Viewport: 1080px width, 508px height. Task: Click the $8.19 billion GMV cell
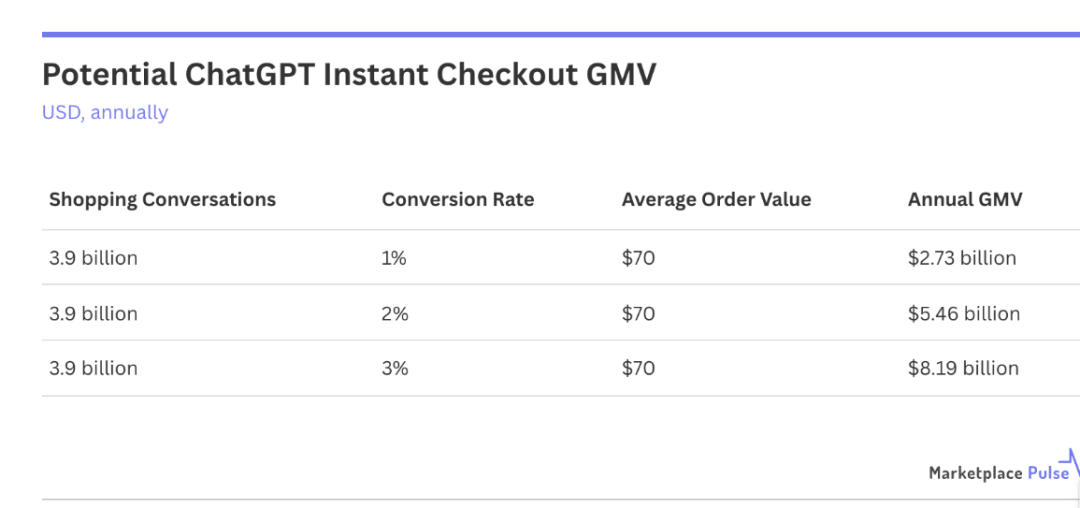[963, 368]
